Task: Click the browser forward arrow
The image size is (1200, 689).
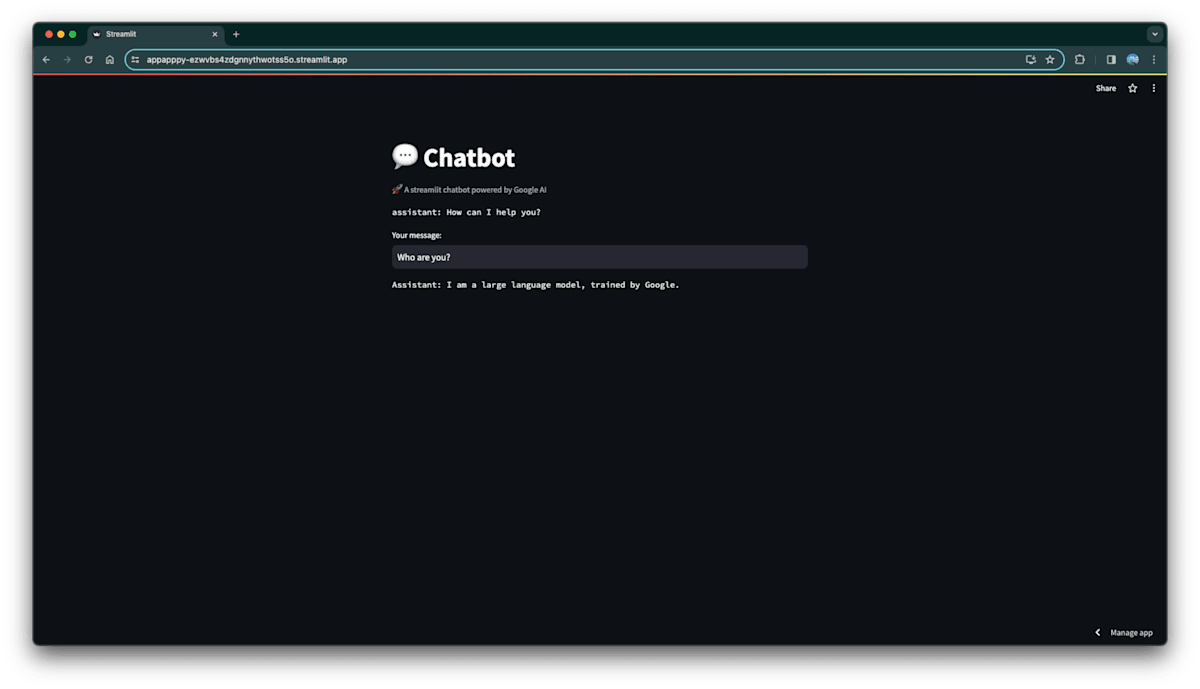Action: pos(67,60)
